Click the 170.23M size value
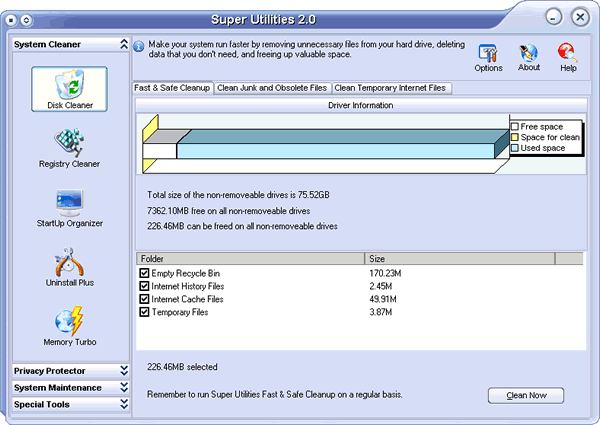This screenshot has height=425, width=600. 385,273
